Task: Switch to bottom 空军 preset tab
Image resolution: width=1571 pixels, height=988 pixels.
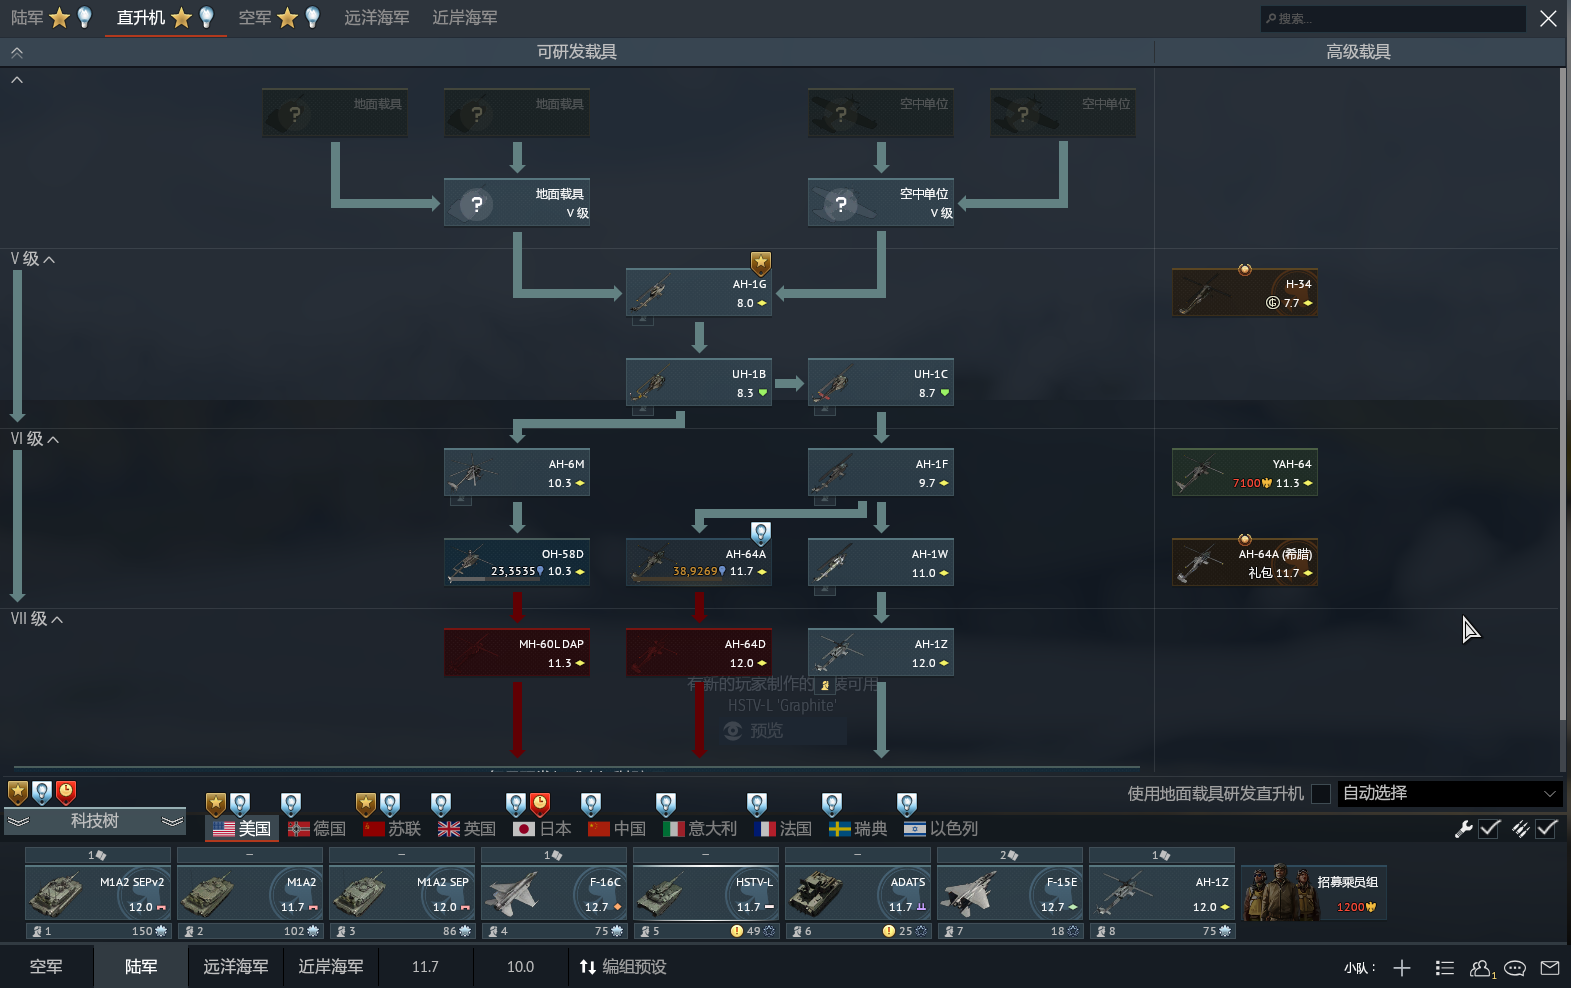Action: point(46,967)
